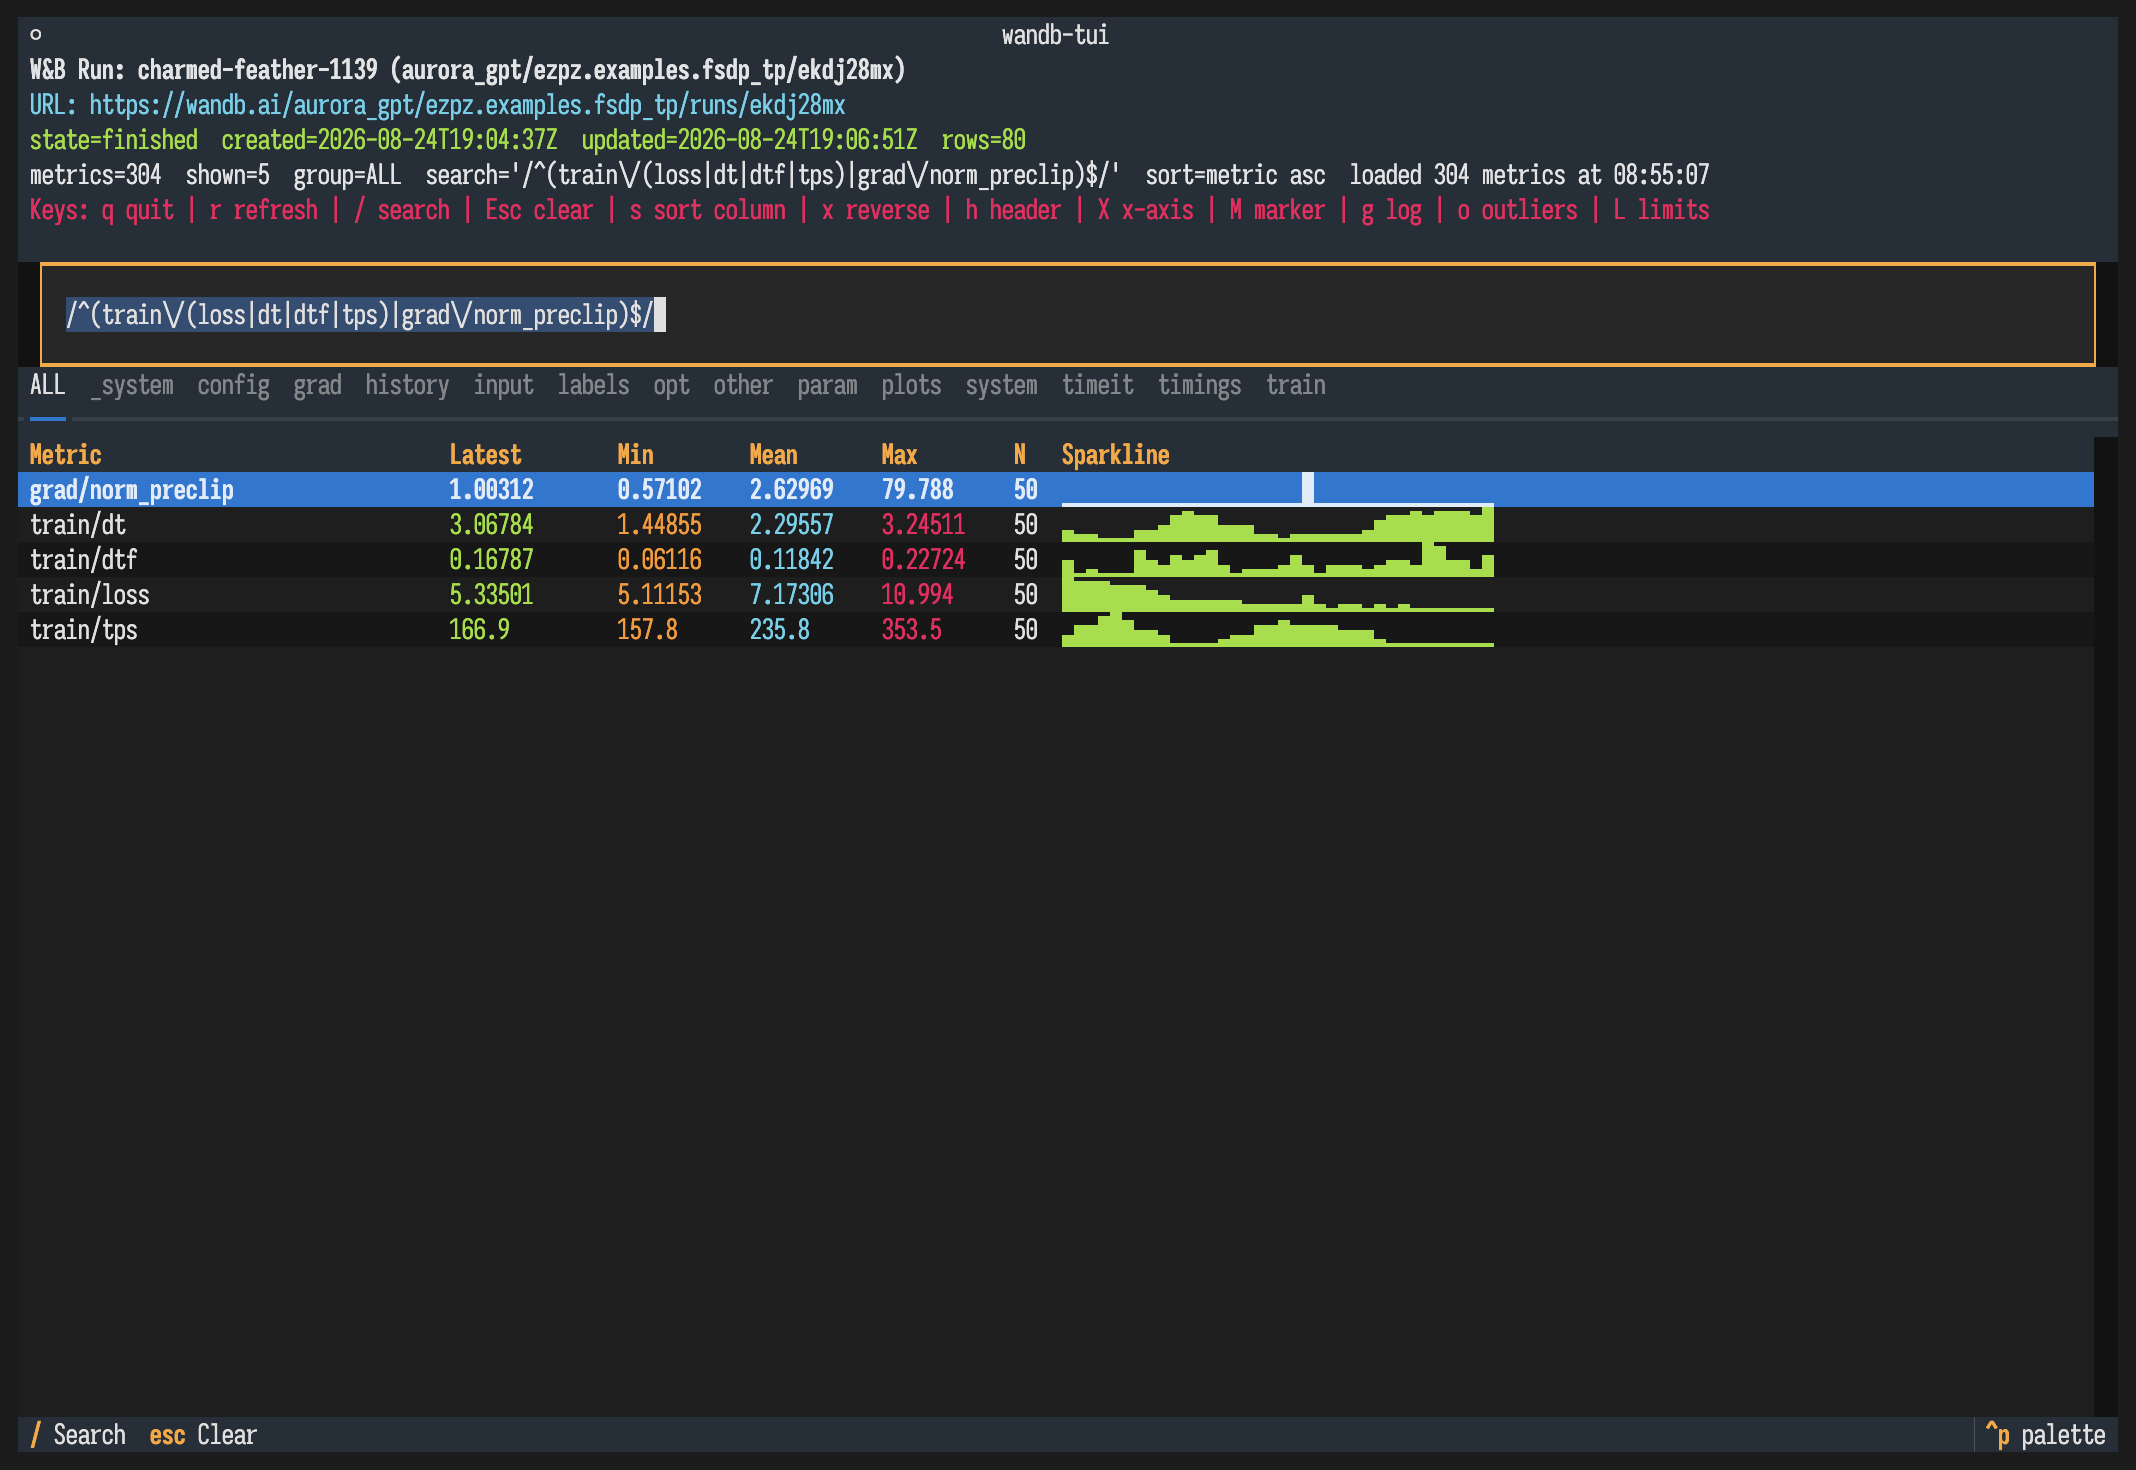Select the grad tab
Image resolution: width=2136 pixels, height=1470 pixels.
(318, 385)
